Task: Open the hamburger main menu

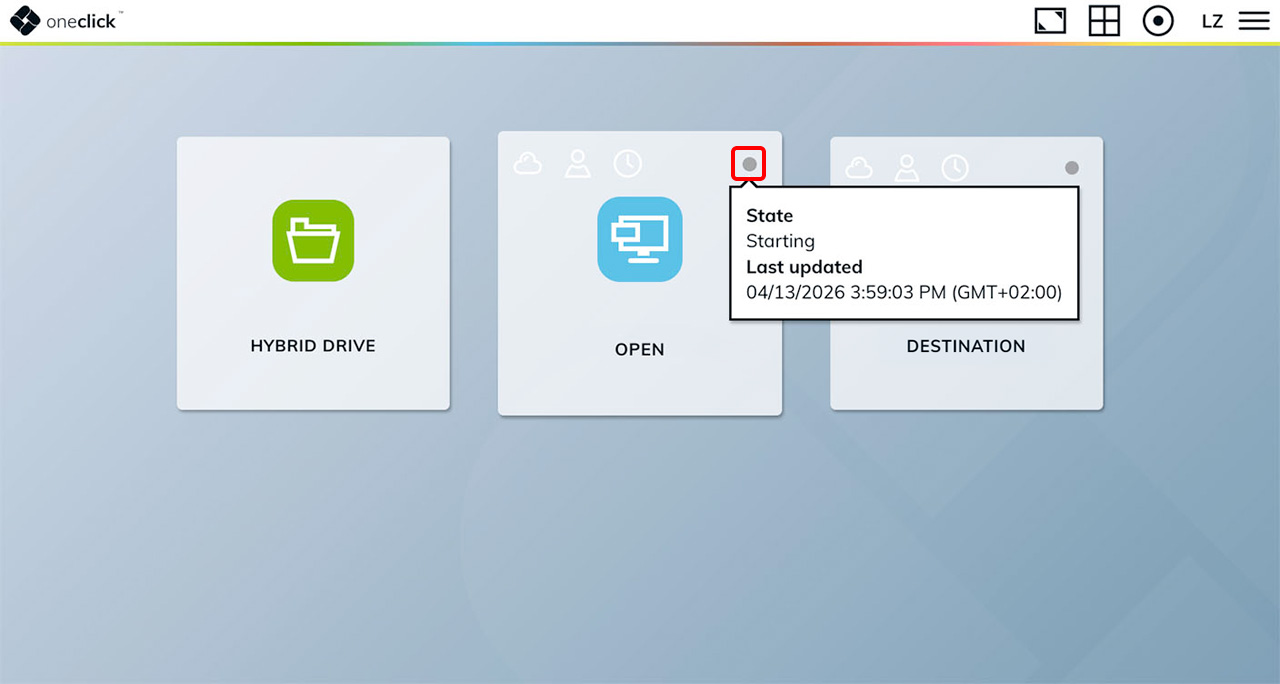Action: (x=1254, y=21)
